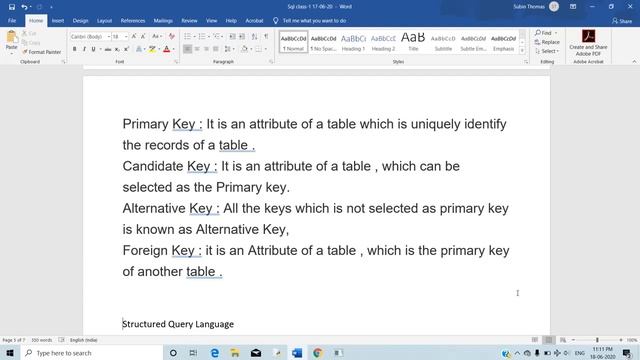Increase paragraph indent

pyautogui.click(x=242, y=36)
